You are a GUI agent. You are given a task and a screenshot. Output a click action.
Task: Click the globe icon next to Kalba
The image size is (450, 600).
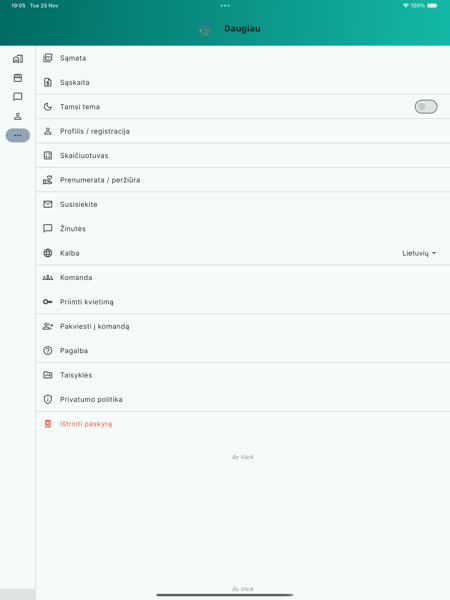(48, 253)
